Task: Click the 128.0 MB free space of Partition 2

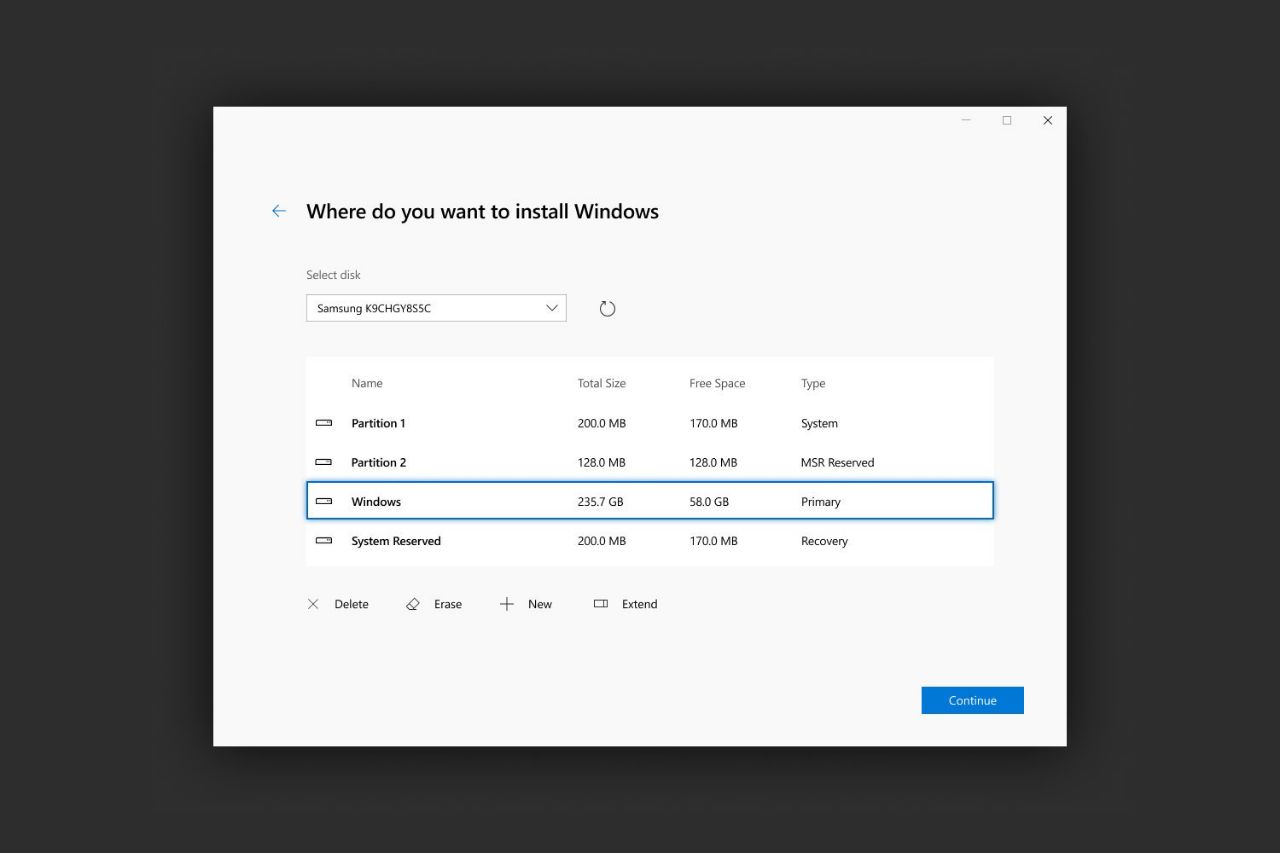Action: click(713, 462)
